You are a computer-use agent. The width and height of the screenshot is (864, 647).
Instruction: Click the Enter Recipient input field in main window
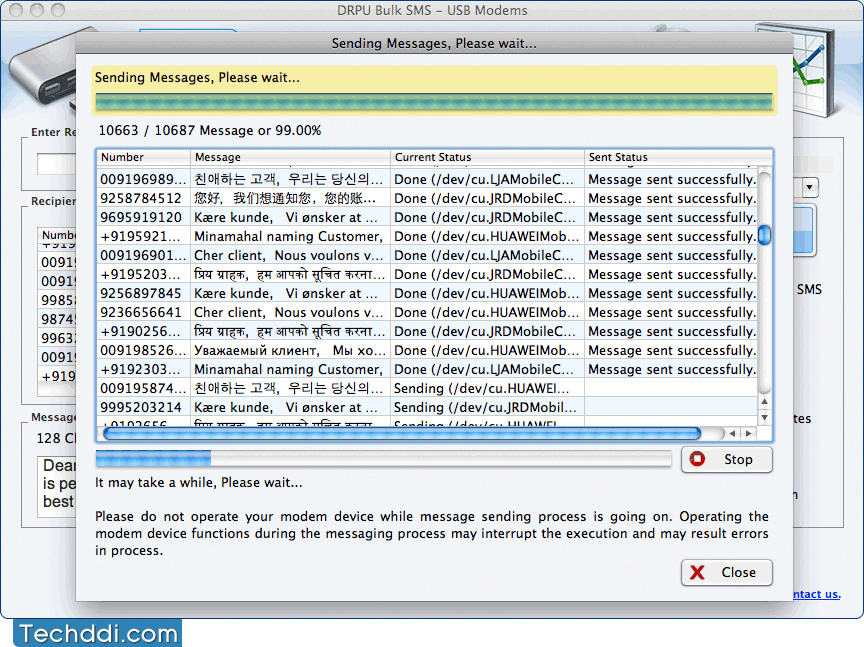[56, 164]
